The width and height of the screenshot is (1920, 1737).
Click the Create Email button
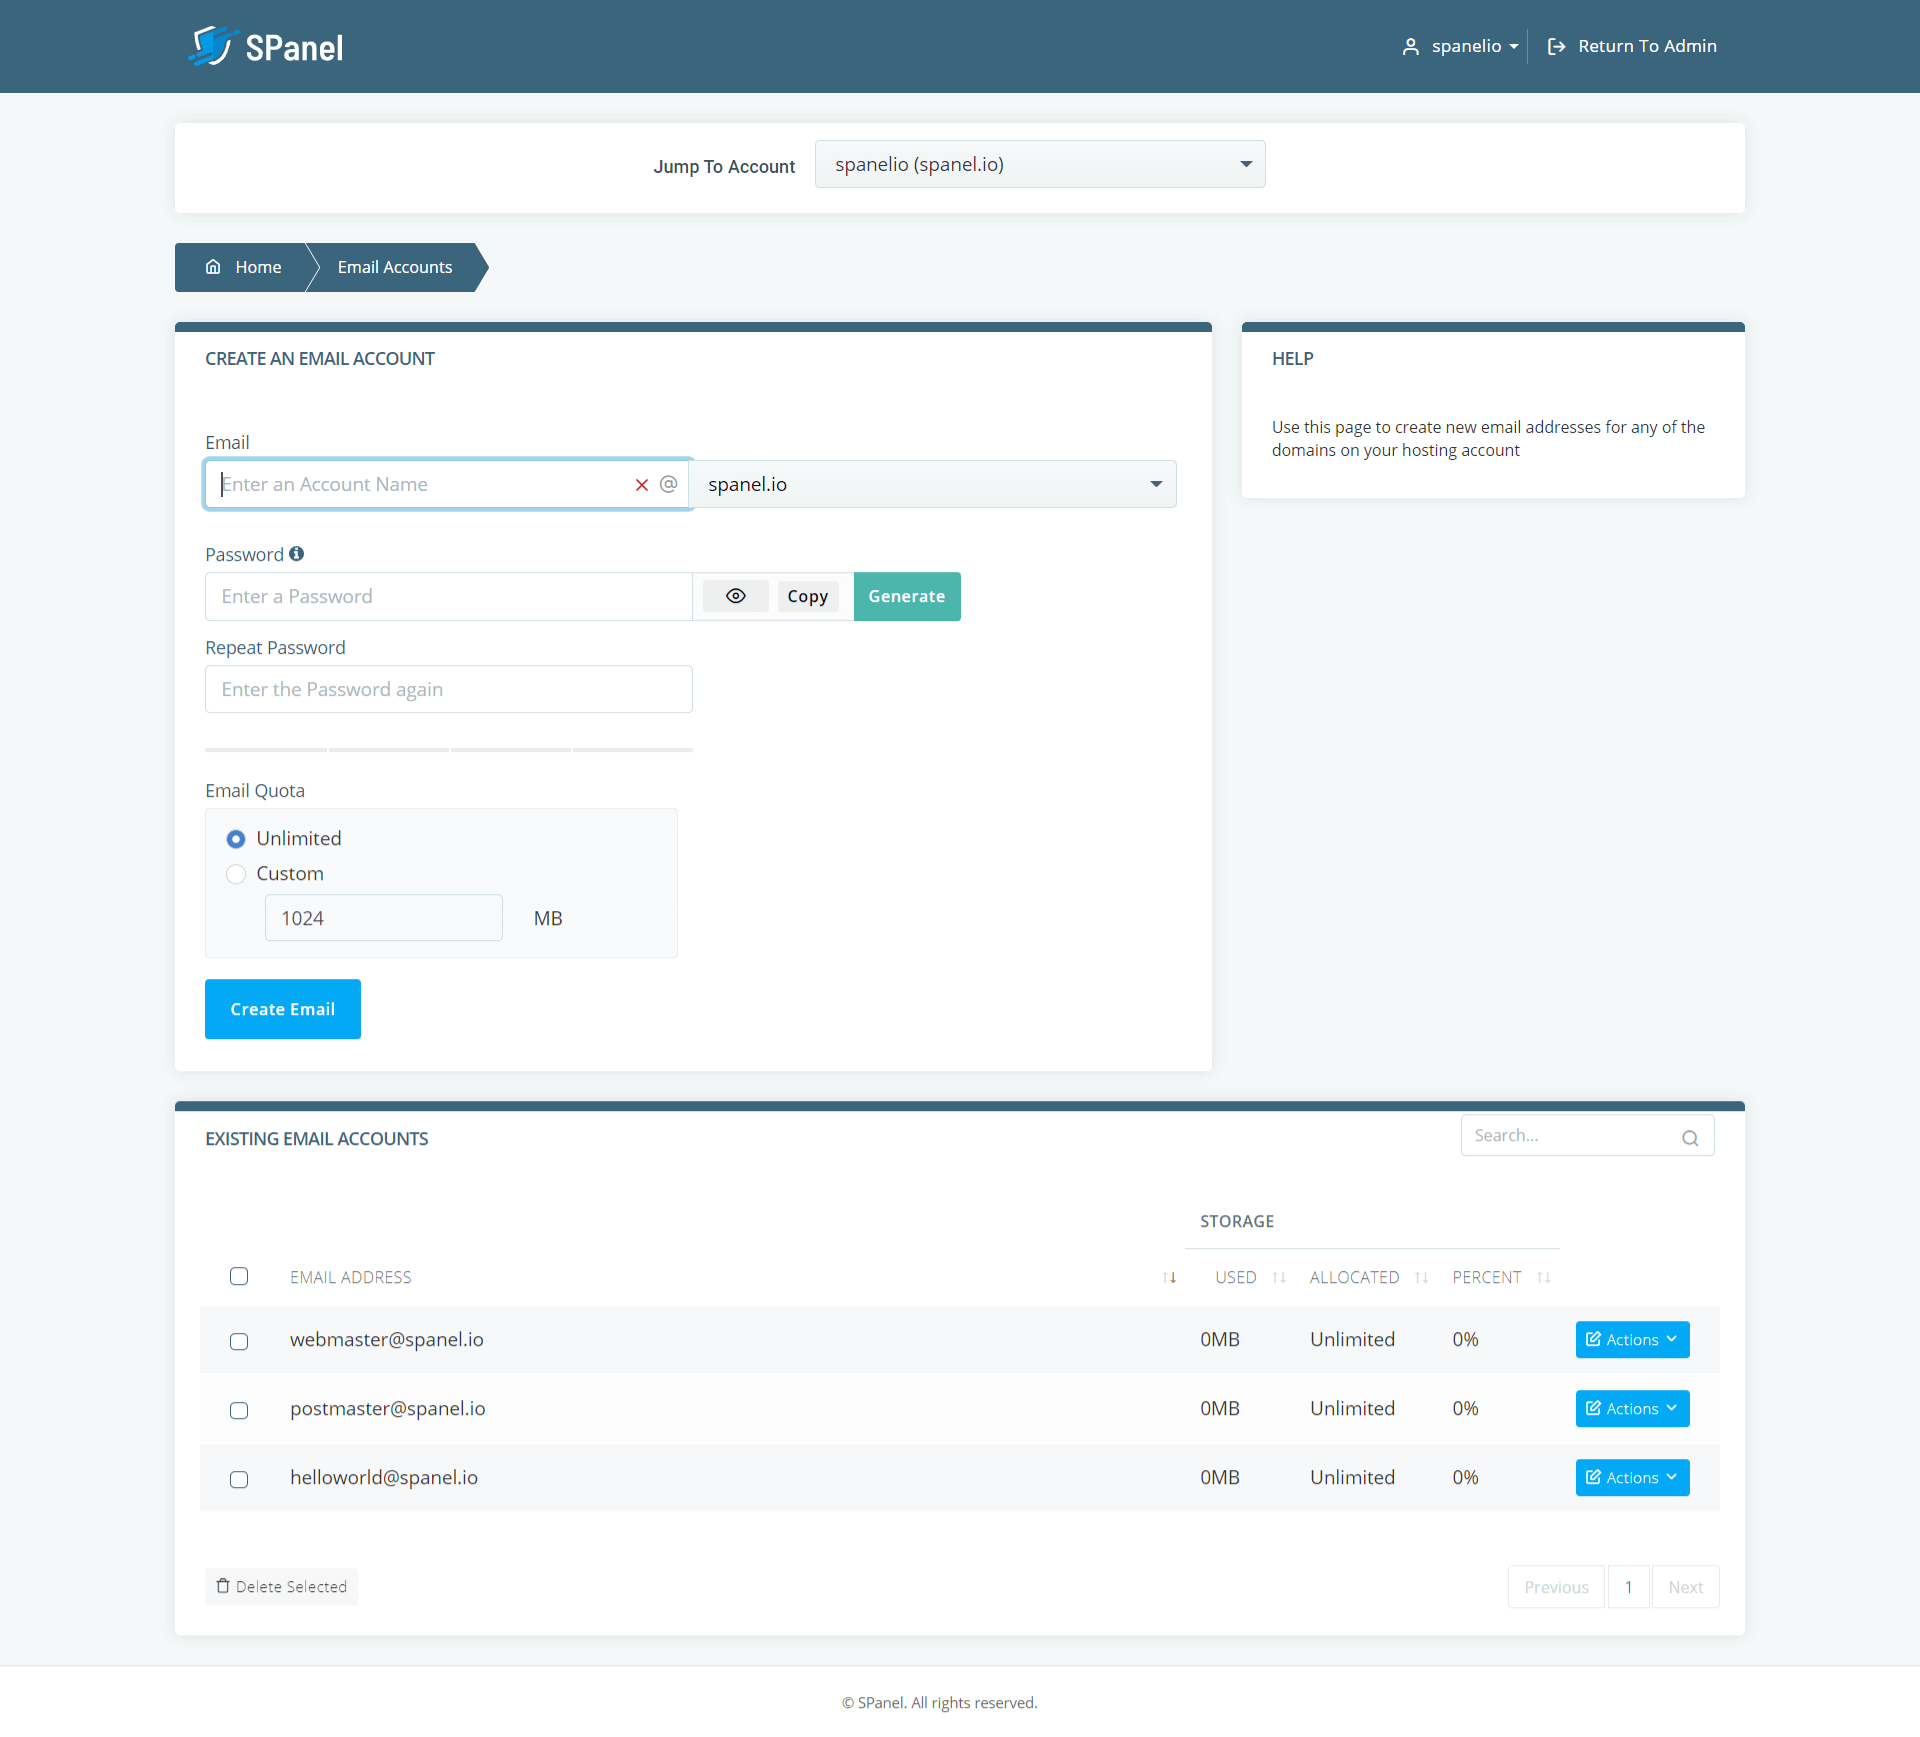point(283,1009)
